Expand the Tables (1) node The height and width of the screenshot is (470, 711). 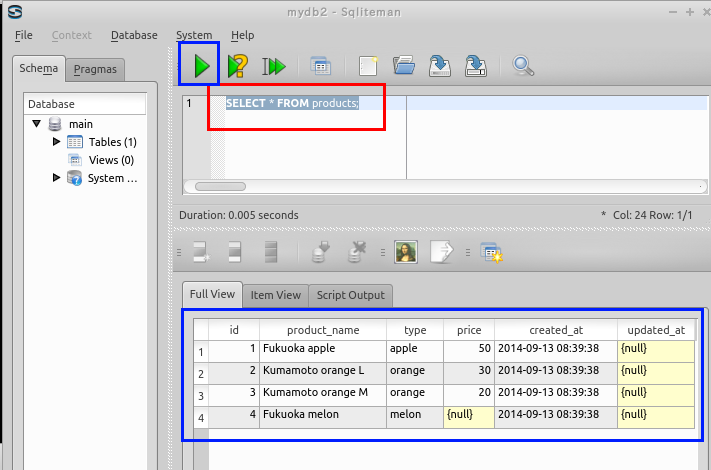[56, 141]
